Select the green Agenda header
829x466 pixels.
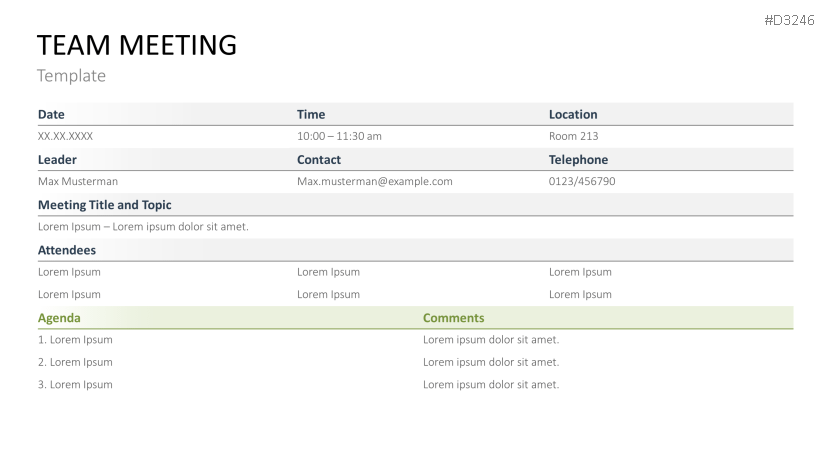(x=59, y=317)
